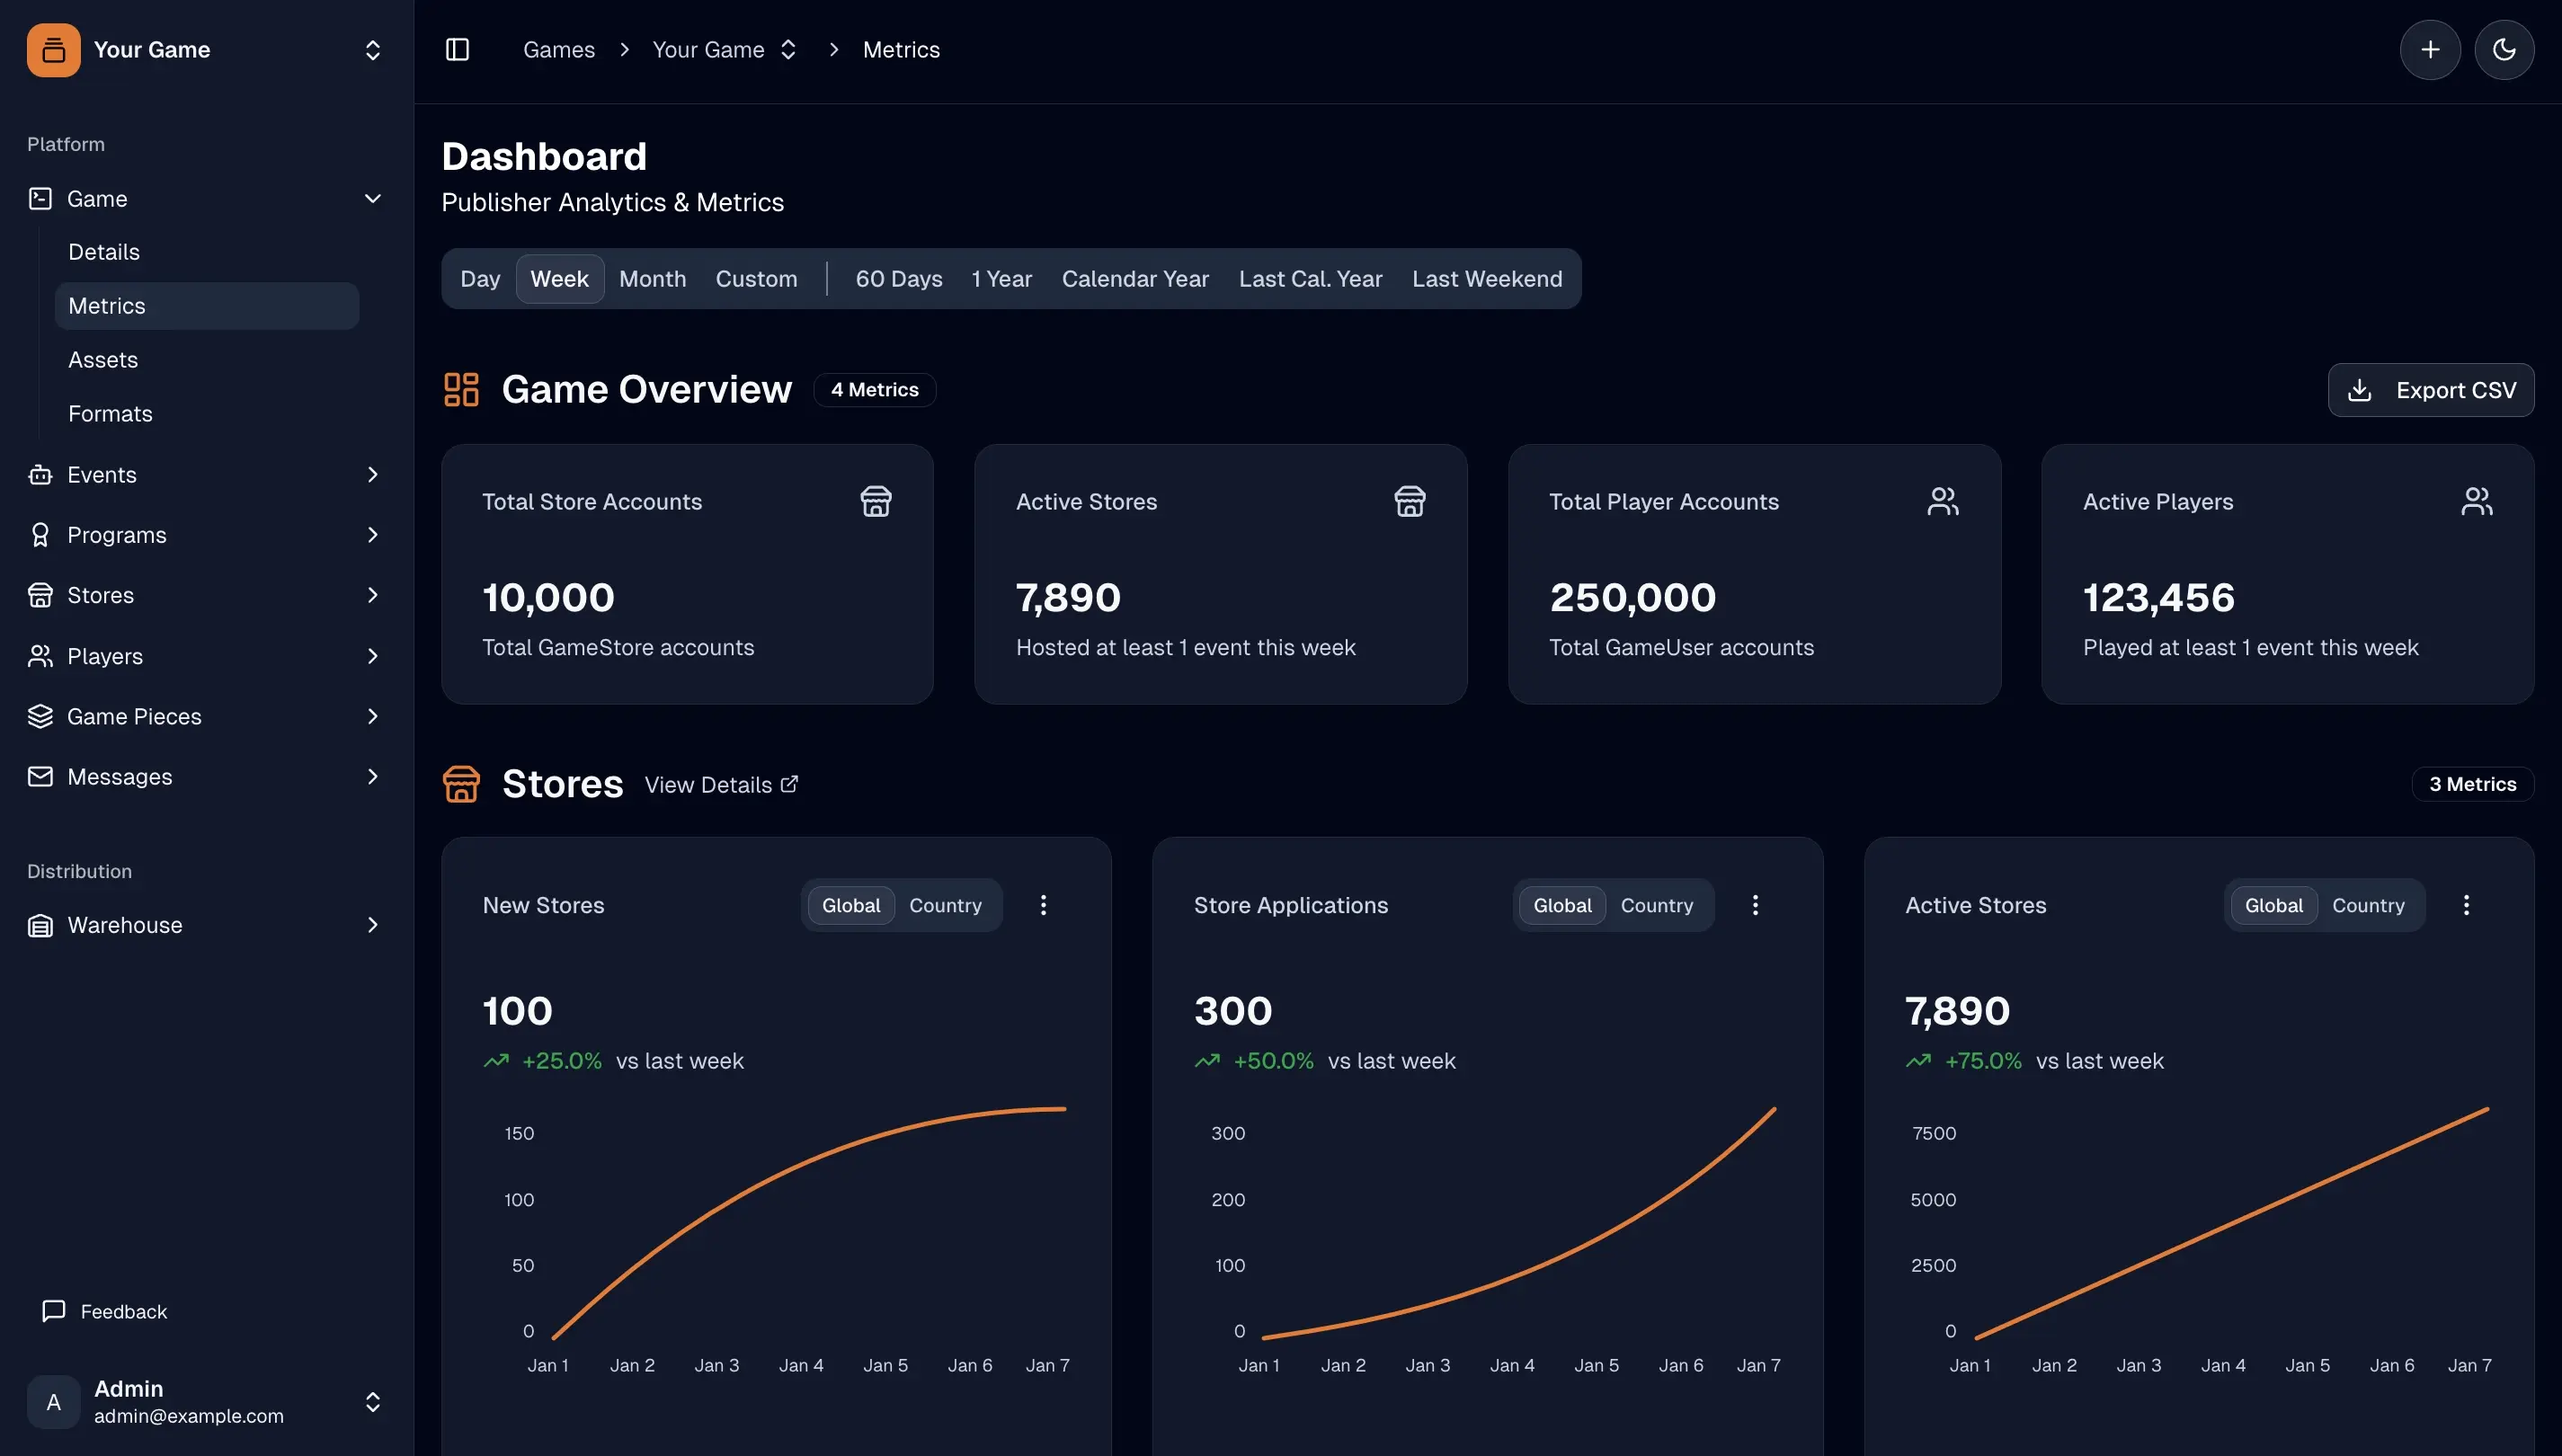Switch to 1 Year time range
Viewport: 2562px width, 1456px height.
(x=1001, y=278)
